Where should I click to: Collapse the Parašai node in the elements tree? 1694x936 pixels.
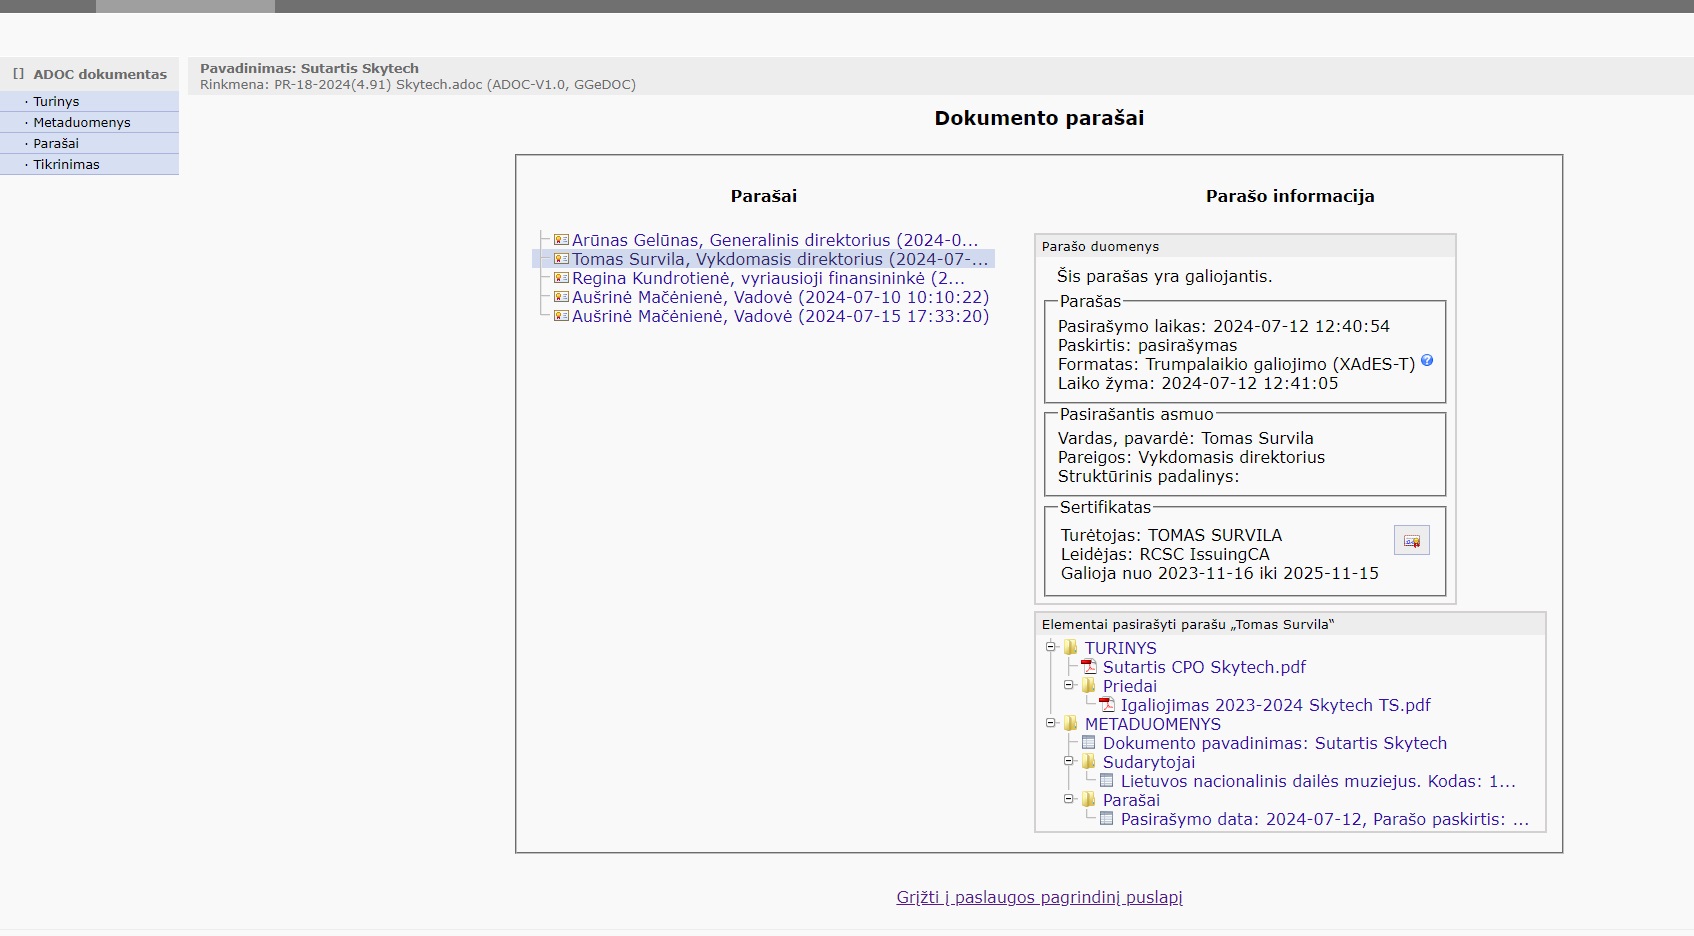(1069, 799)
